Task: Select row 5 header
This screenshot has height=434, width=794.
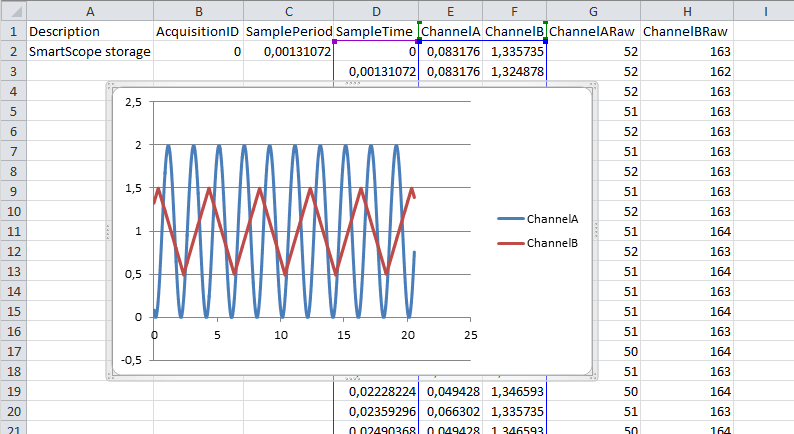Action: [x=13, y=111]
